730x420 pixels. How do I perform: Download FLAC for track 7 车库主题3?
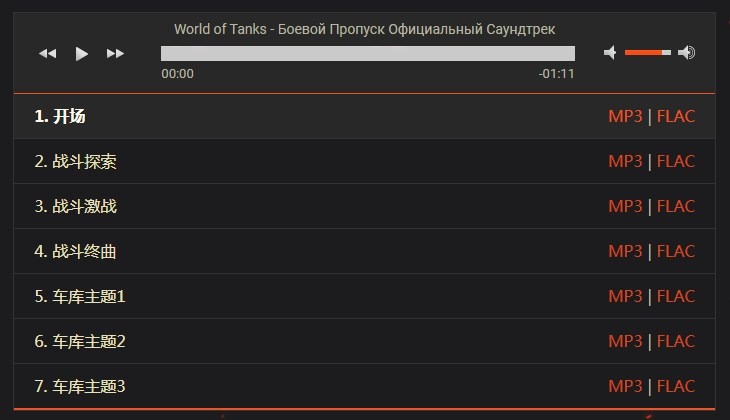(676, 386)
